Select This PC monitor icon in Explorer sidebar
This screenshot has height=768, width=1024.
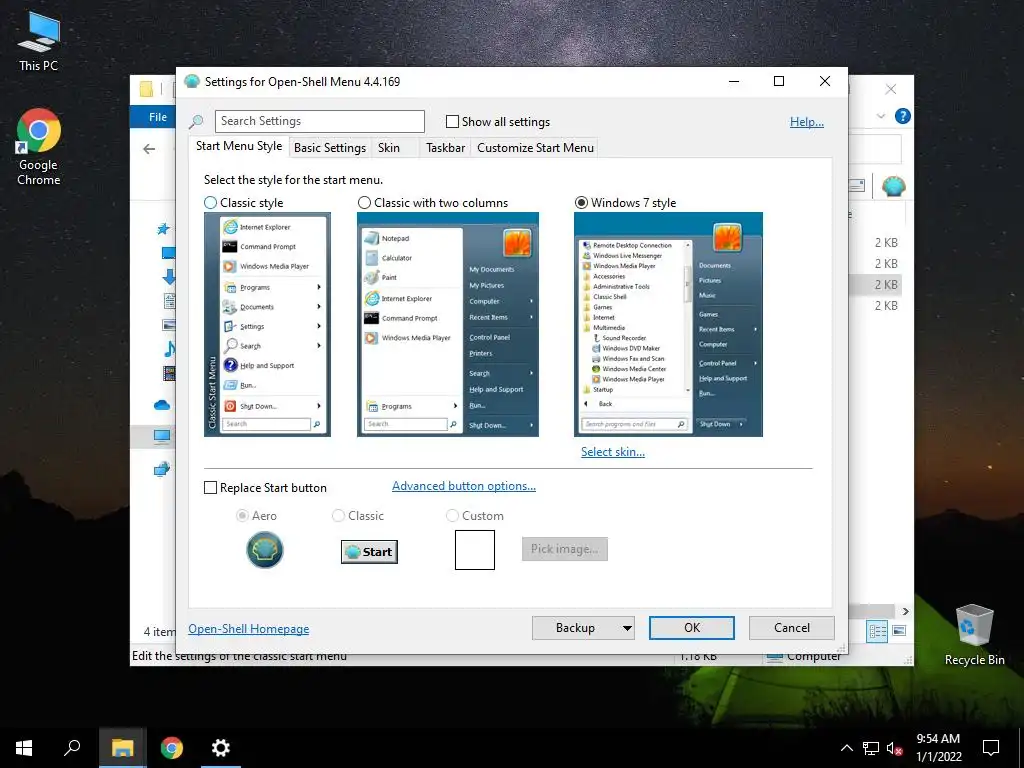162,436
